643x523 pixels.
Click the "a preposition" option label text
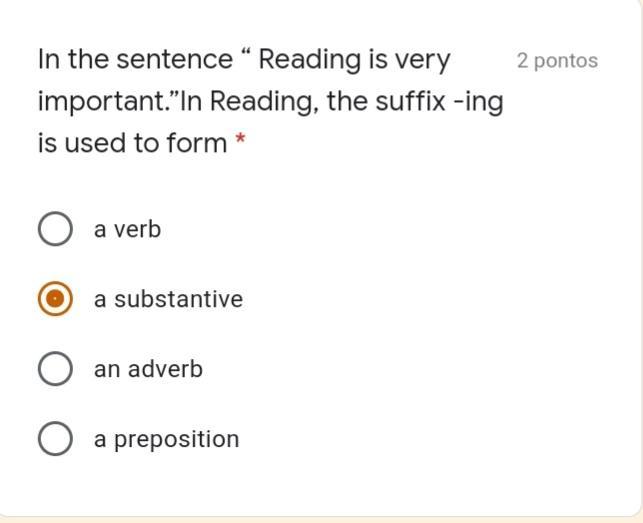pyautogui.click(x=166, y=440)
